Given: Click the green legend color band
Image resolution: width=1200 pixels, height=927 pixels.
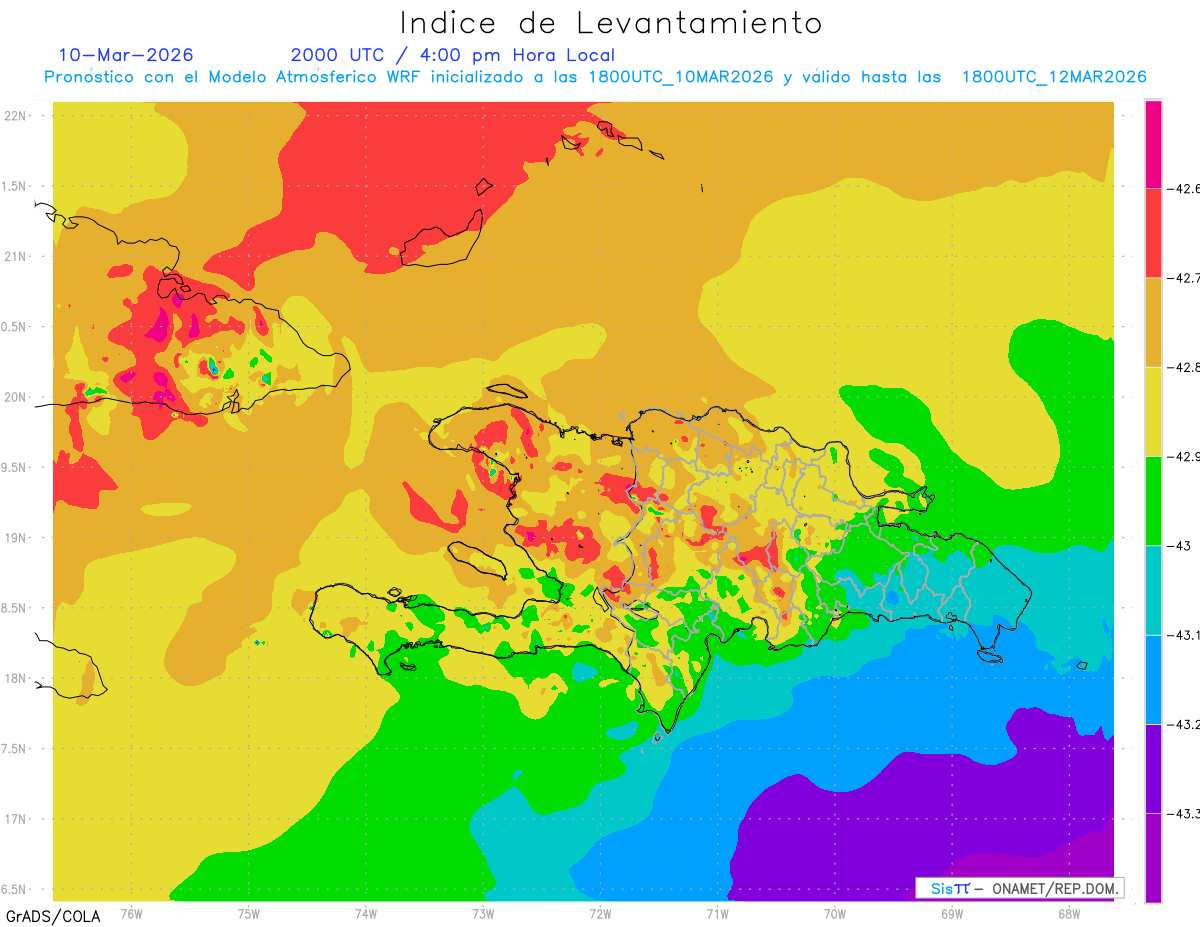Looking at the screenshot, I should (1153, 500).
